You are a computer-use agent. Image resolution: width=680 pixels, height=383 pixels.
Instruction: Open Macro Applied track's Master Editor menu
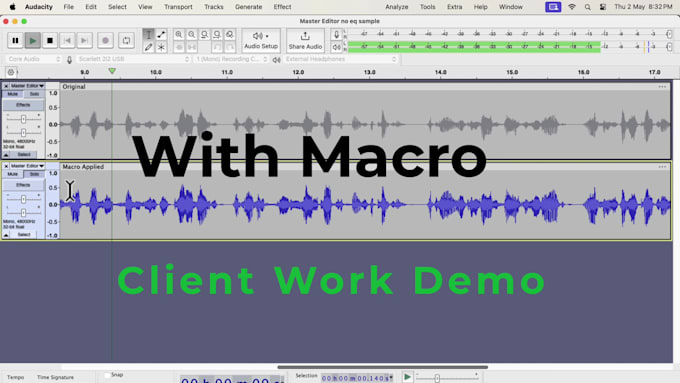coord(27,166)
